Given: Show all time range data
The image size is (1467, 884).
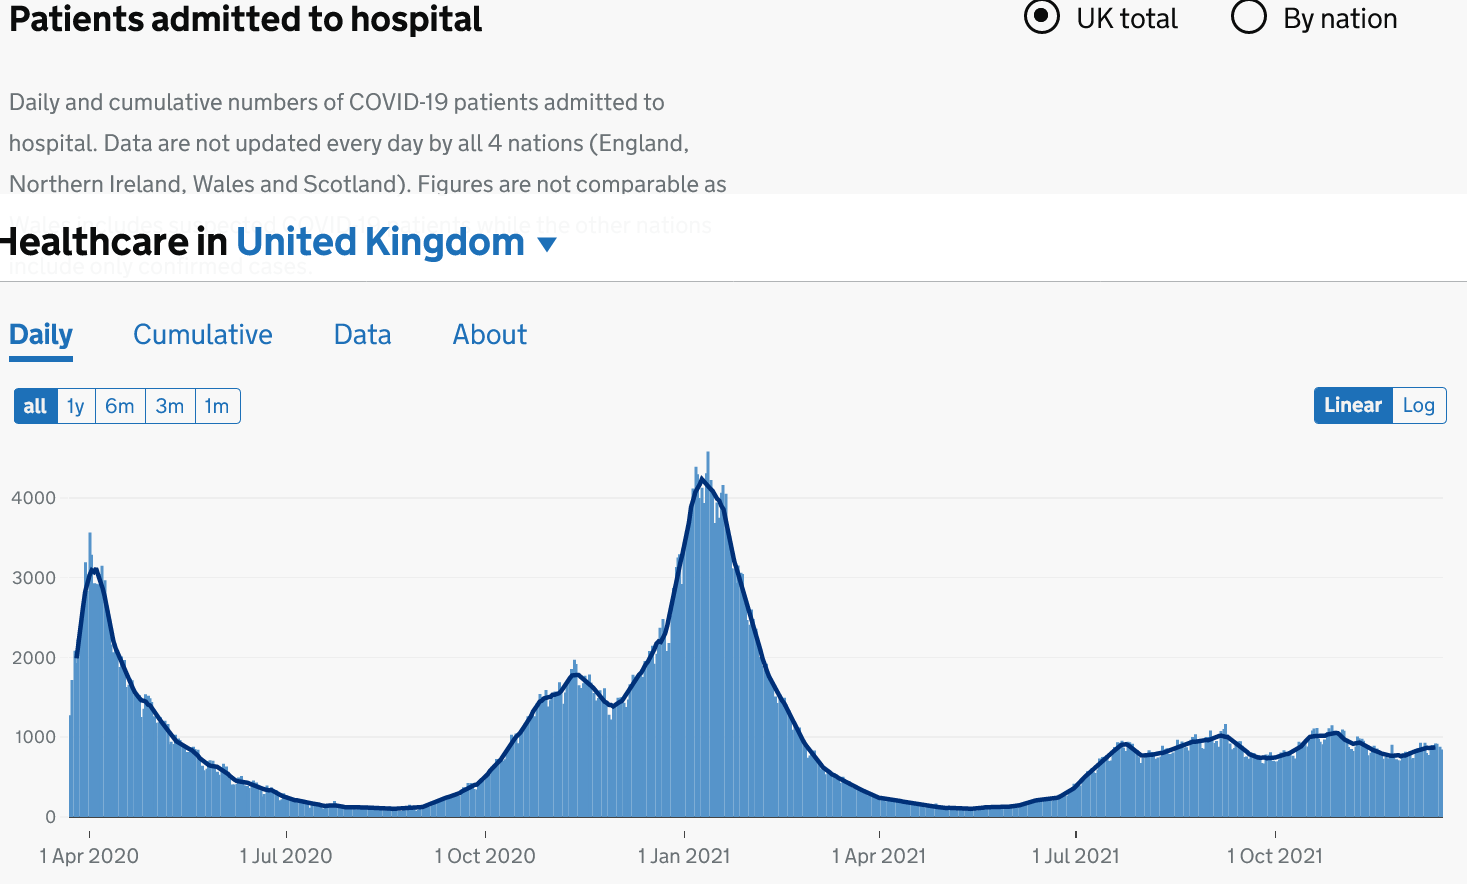Looking at the screenshot, I should click(x=35, y=406).
